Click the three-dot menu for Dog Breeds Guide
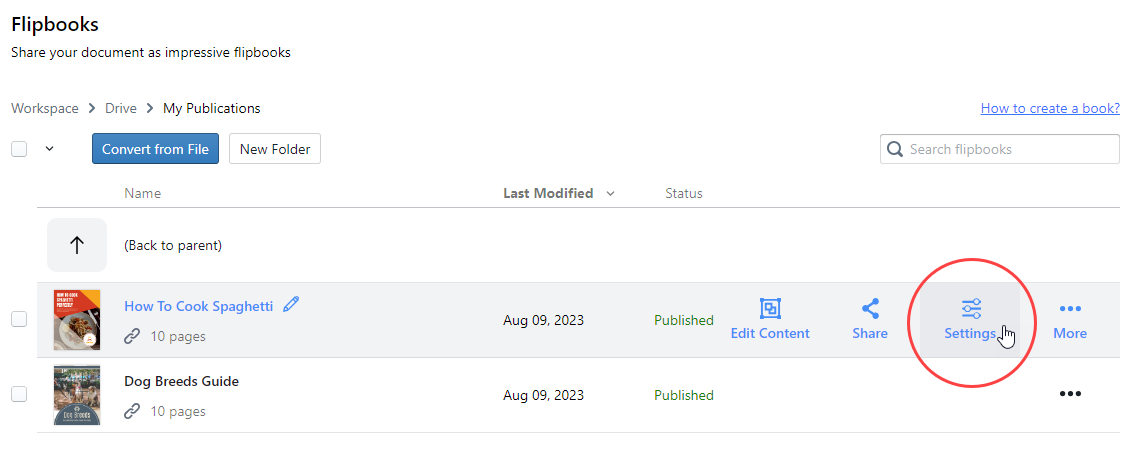The height and width of the screenshot is (458, 1139). point(1070,394)
